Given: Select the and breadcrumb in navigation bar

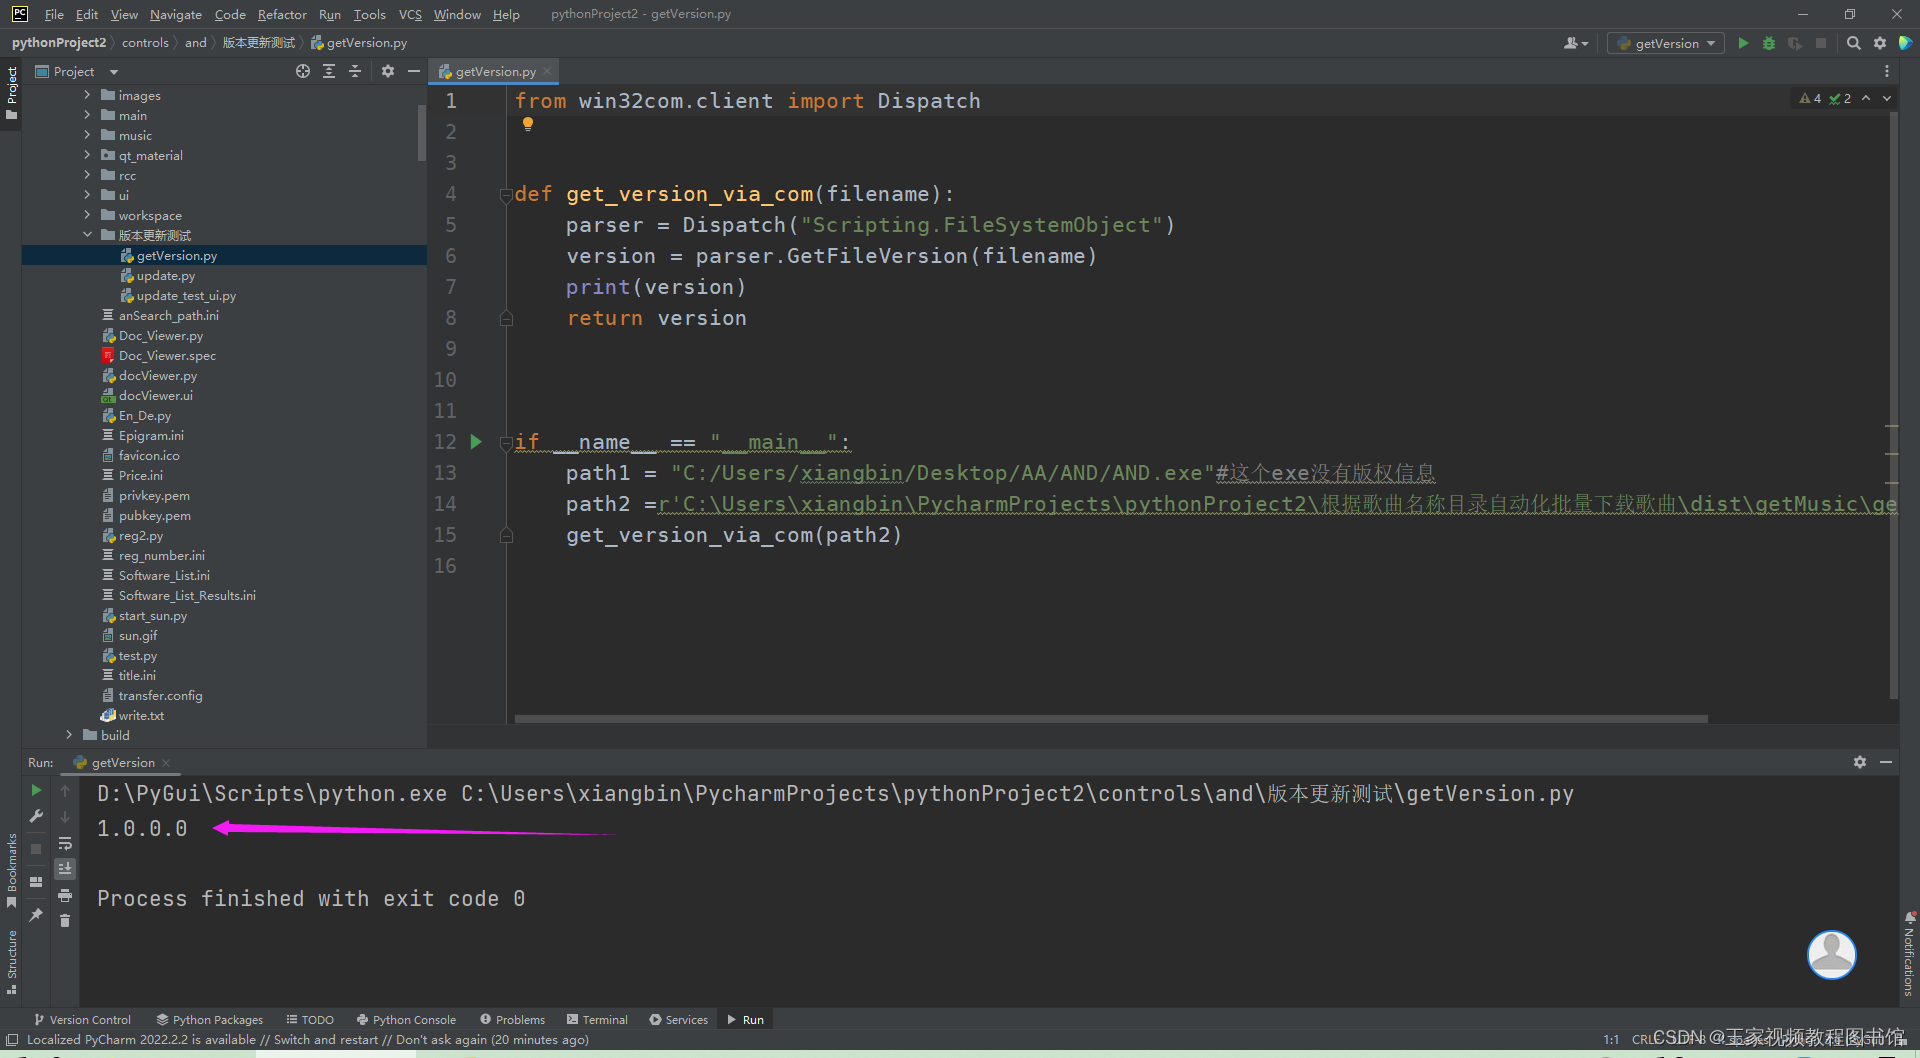Looking at the screenshot, I should click(195, 42).
